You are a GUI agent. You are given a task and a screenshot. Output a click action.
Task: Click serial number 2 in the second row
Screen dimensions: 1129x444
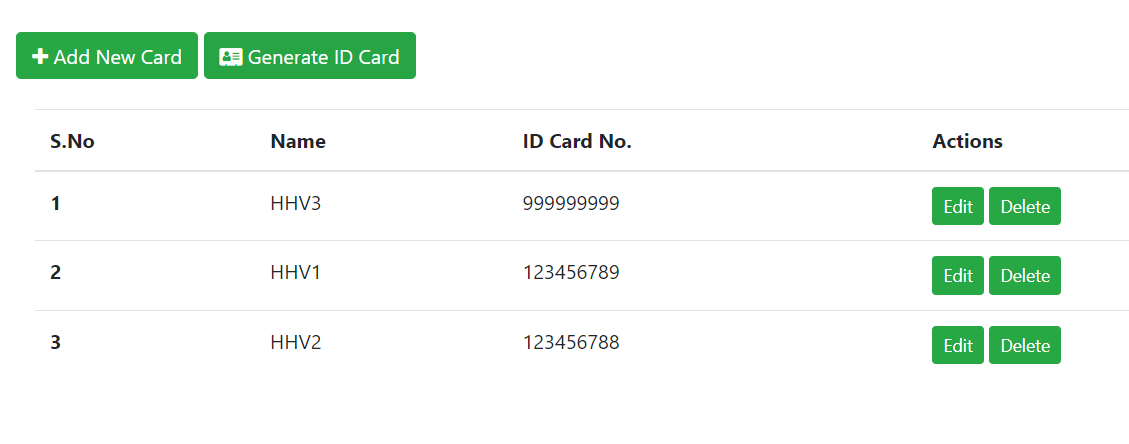56,273
